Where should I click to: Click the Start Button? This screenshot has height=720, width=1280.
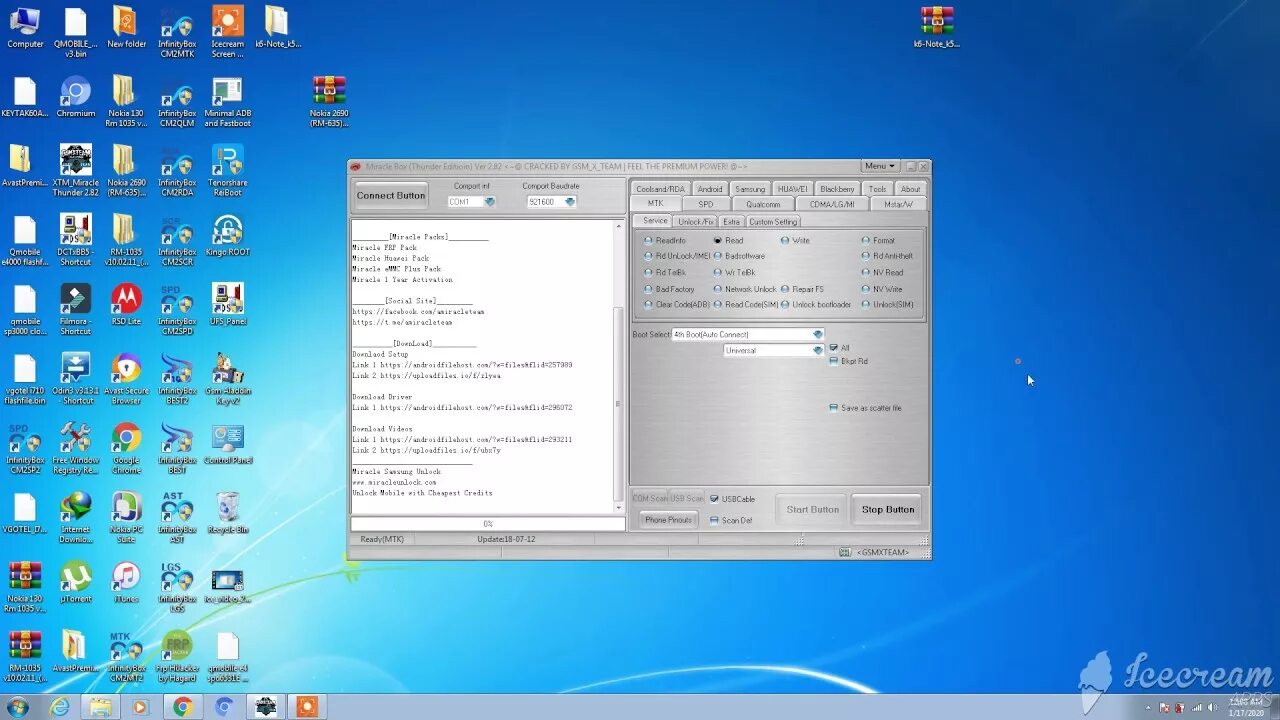pyautogui.click(x=812, y=509)
